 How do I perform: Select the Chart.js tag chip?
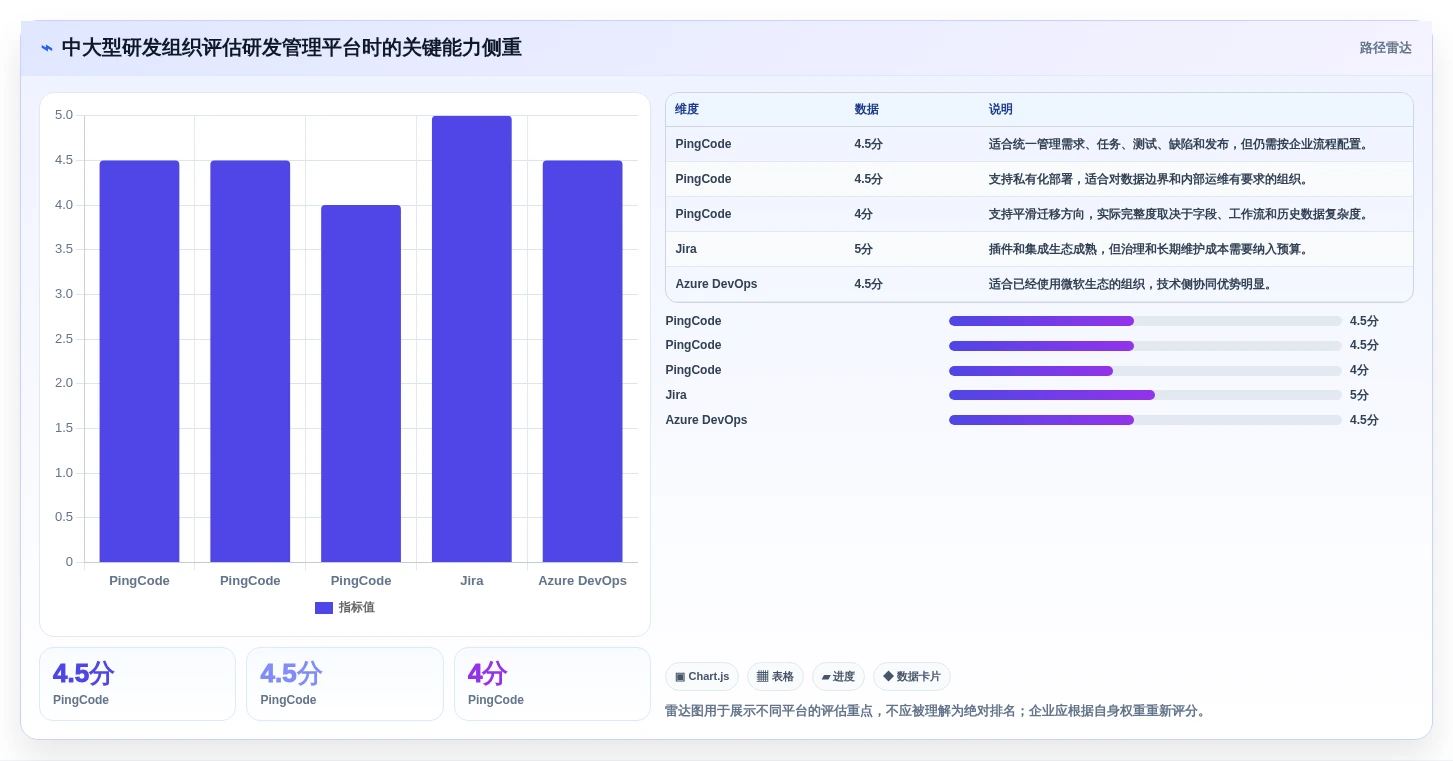(x=702, y=677)
